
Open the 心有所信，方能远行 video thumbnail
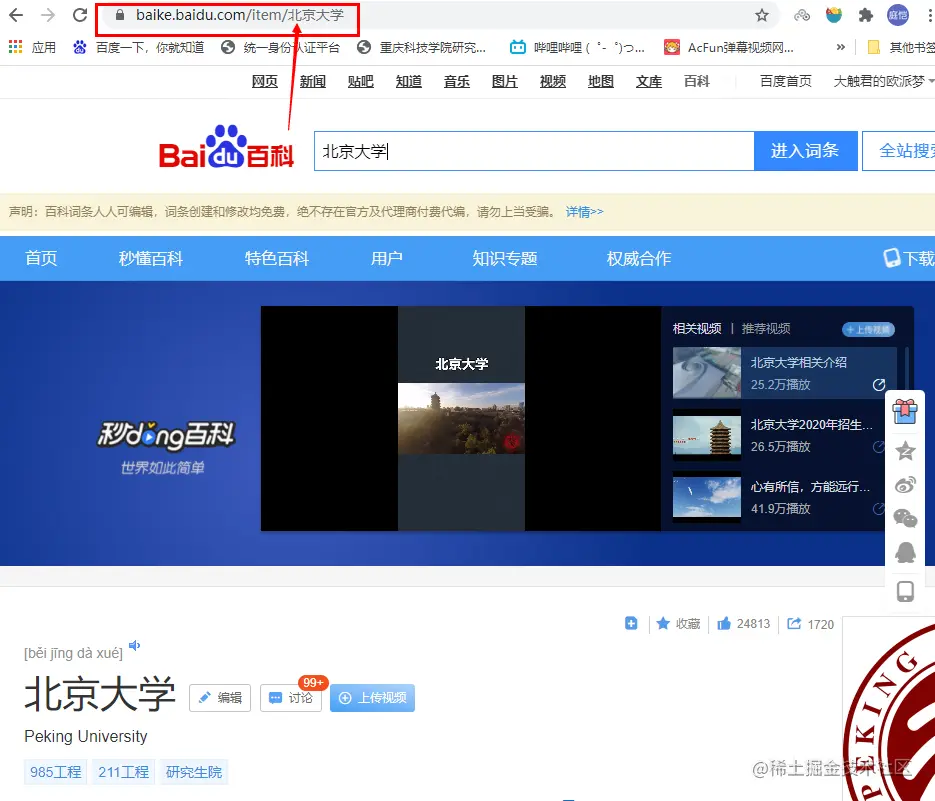point(707,497)
